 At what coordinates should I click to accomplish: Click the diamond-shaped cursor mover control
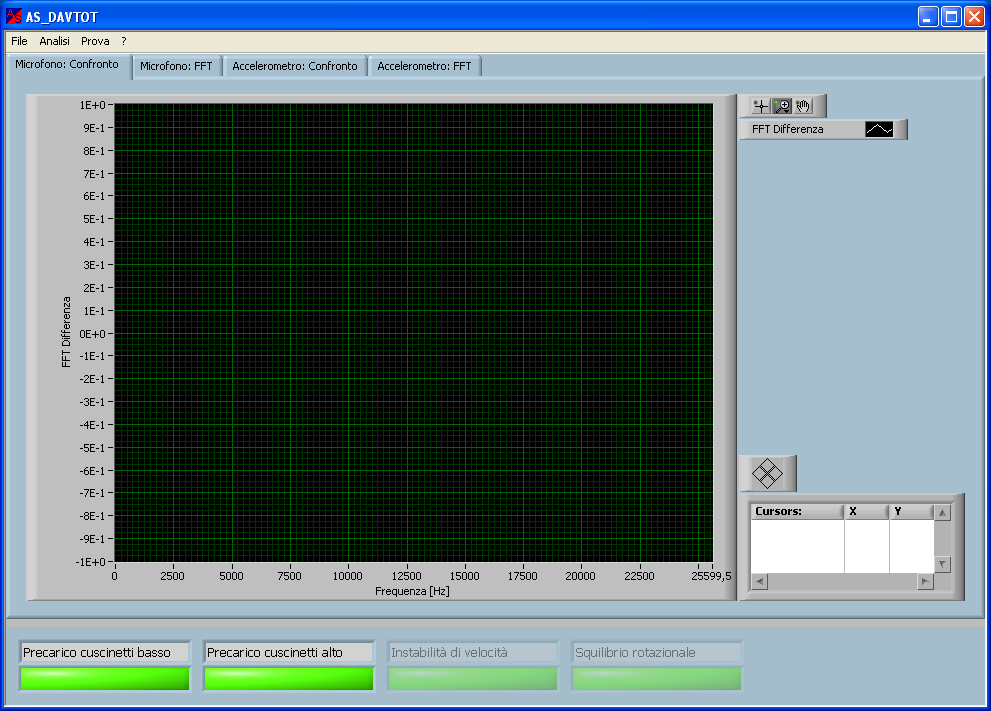pyautogui.click(x=767, y=473)
